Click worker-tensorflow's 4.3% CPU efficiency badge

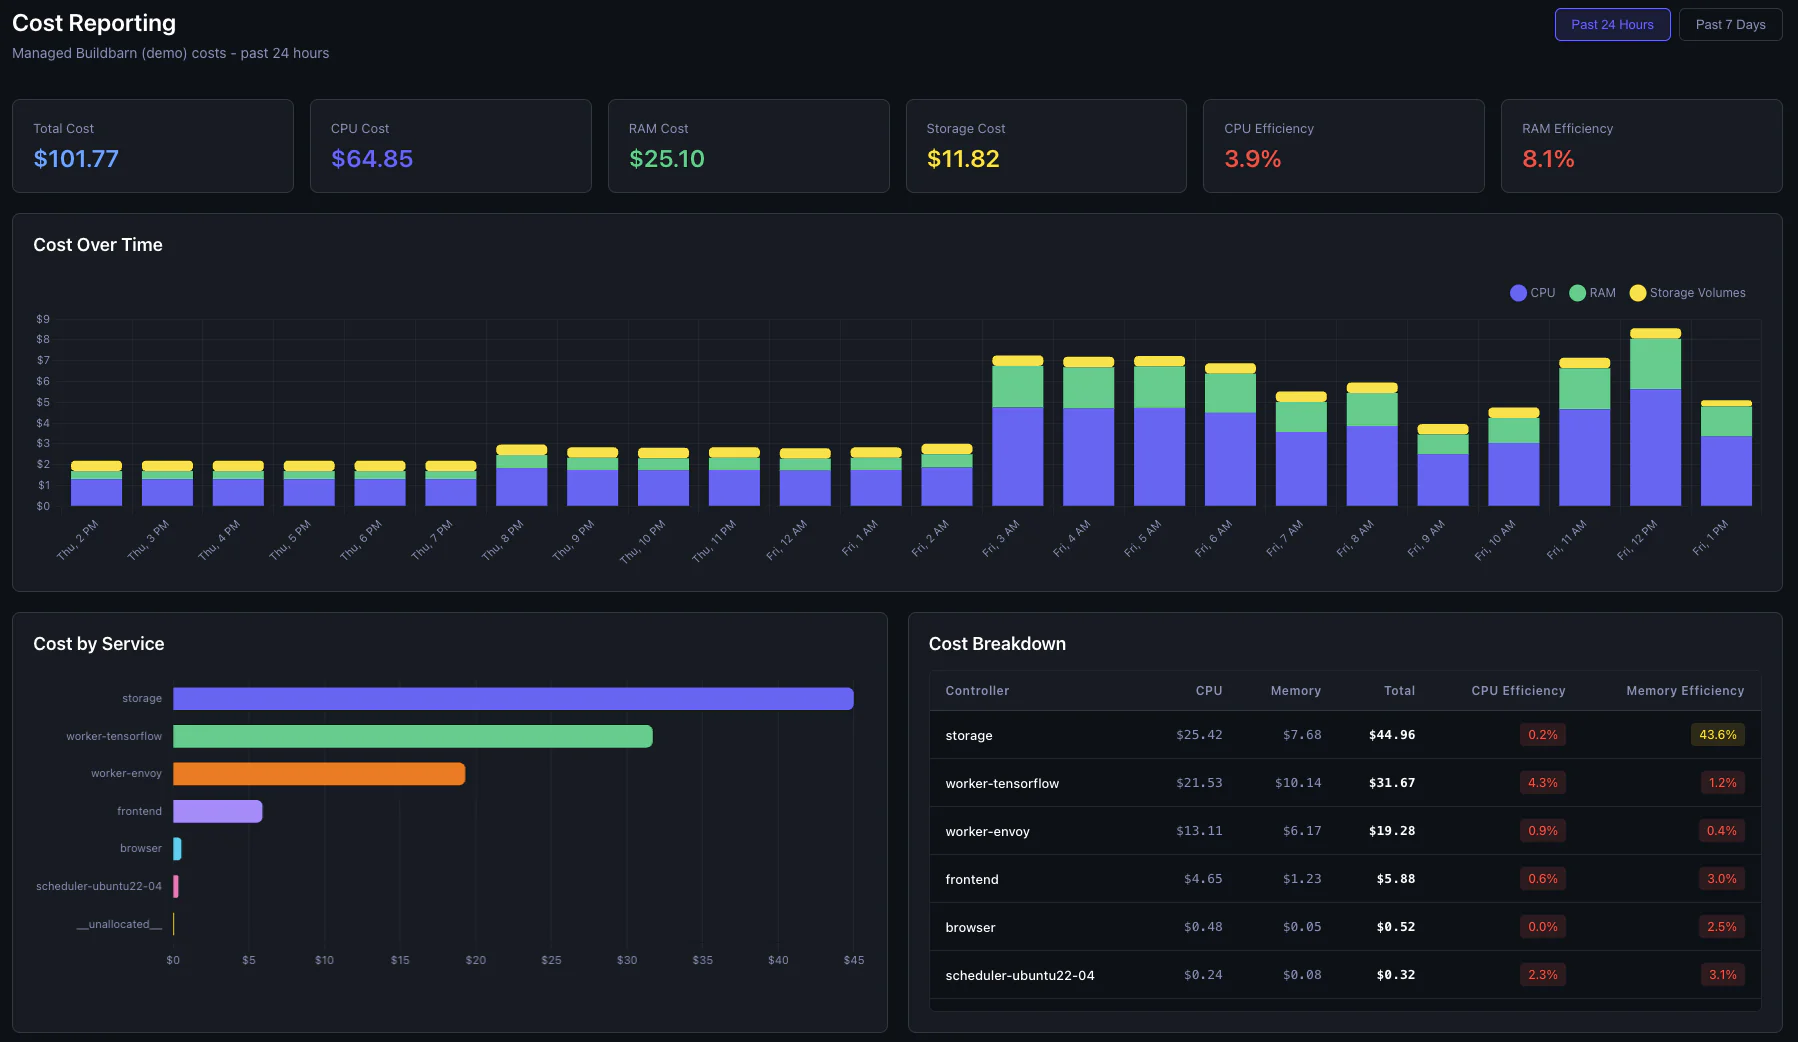pos(1543,783)
